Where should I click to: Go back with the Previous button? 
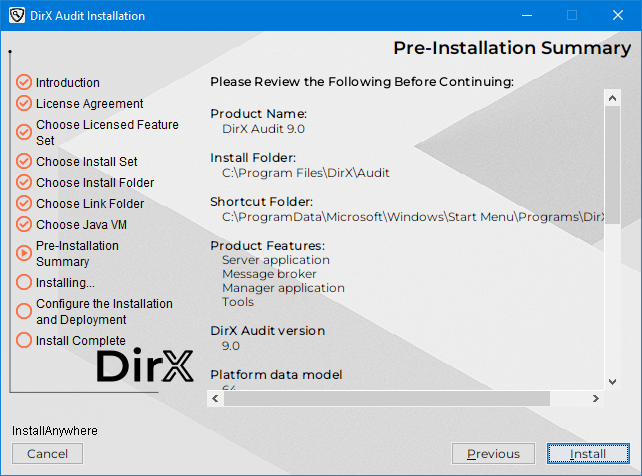pyautogui.click(x=493, y=454)
